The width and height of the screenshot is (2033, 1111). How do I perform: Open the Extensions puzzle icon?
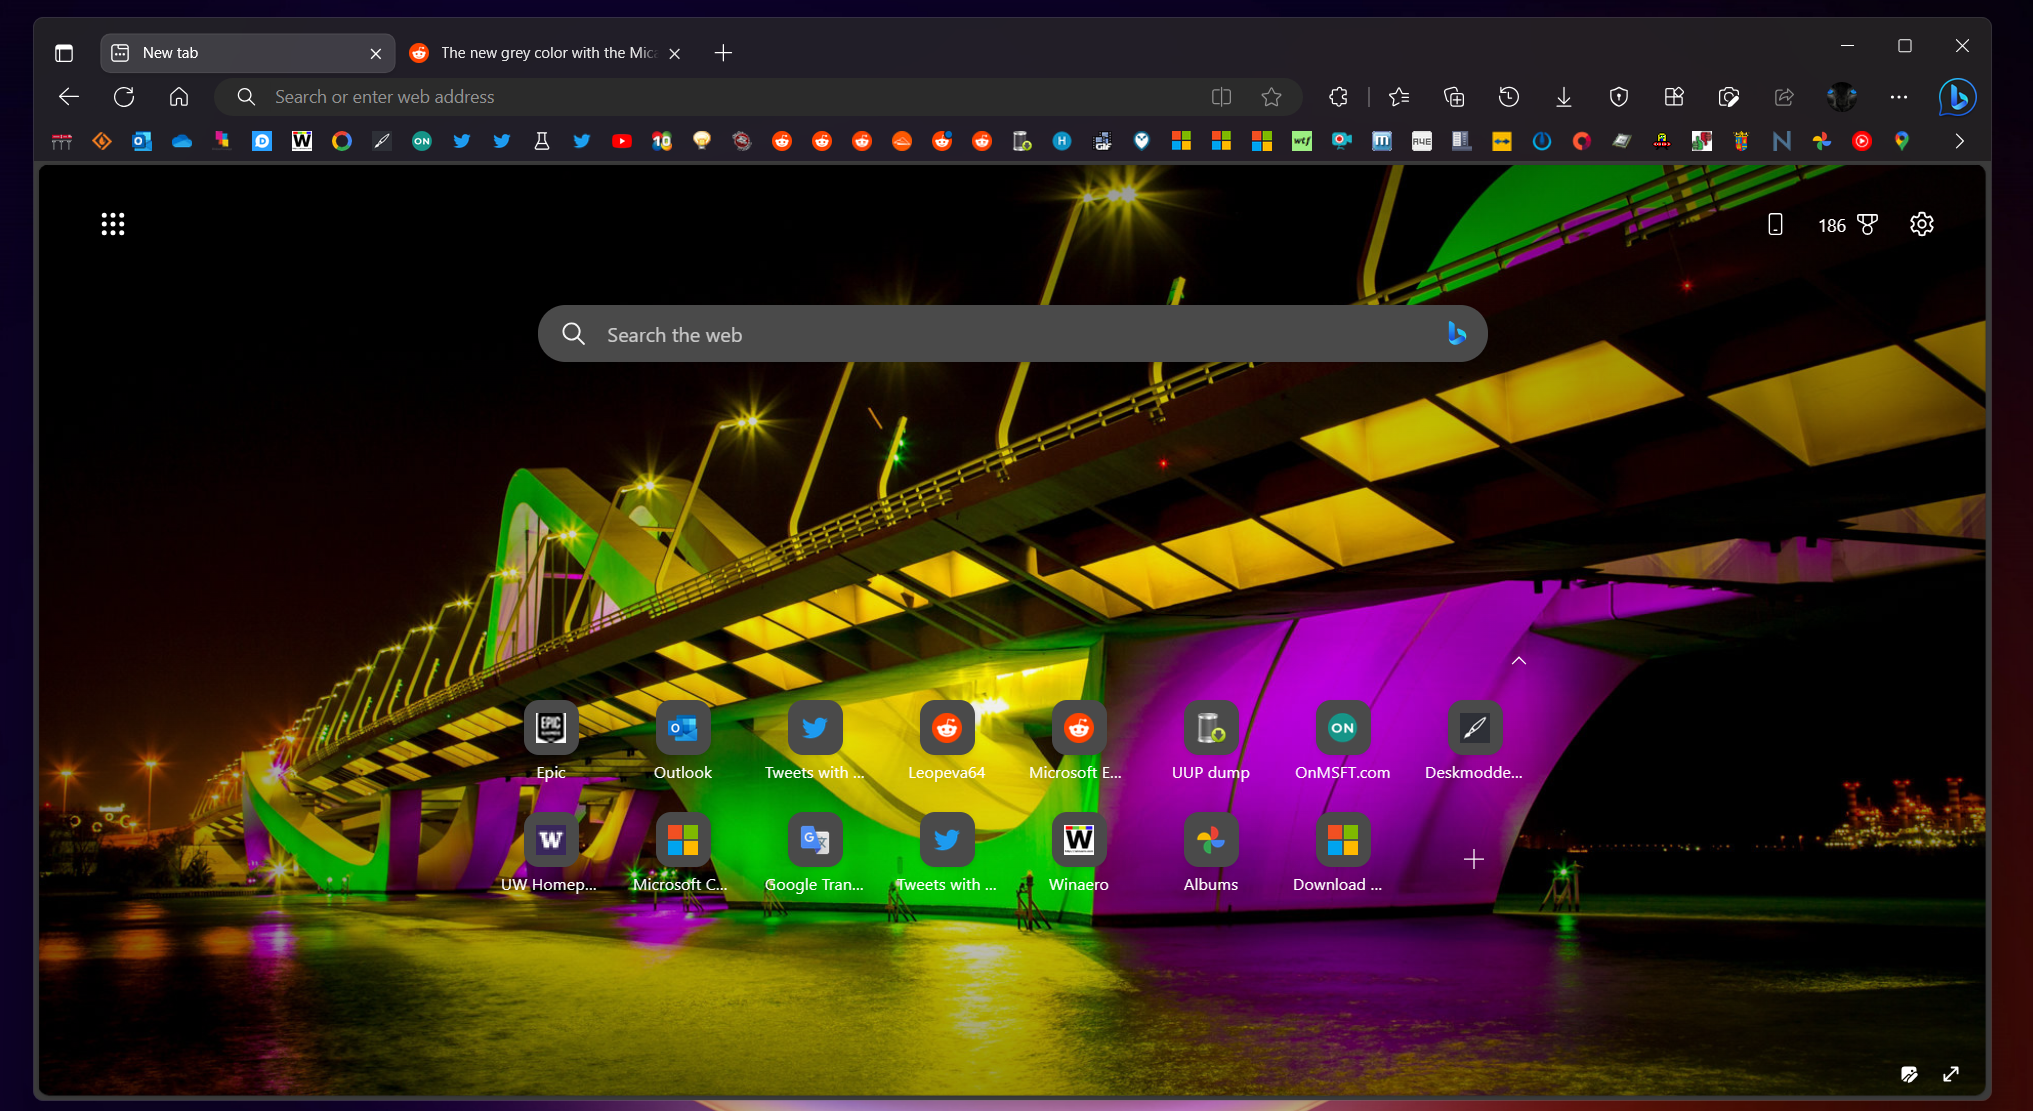(1338, 97)
